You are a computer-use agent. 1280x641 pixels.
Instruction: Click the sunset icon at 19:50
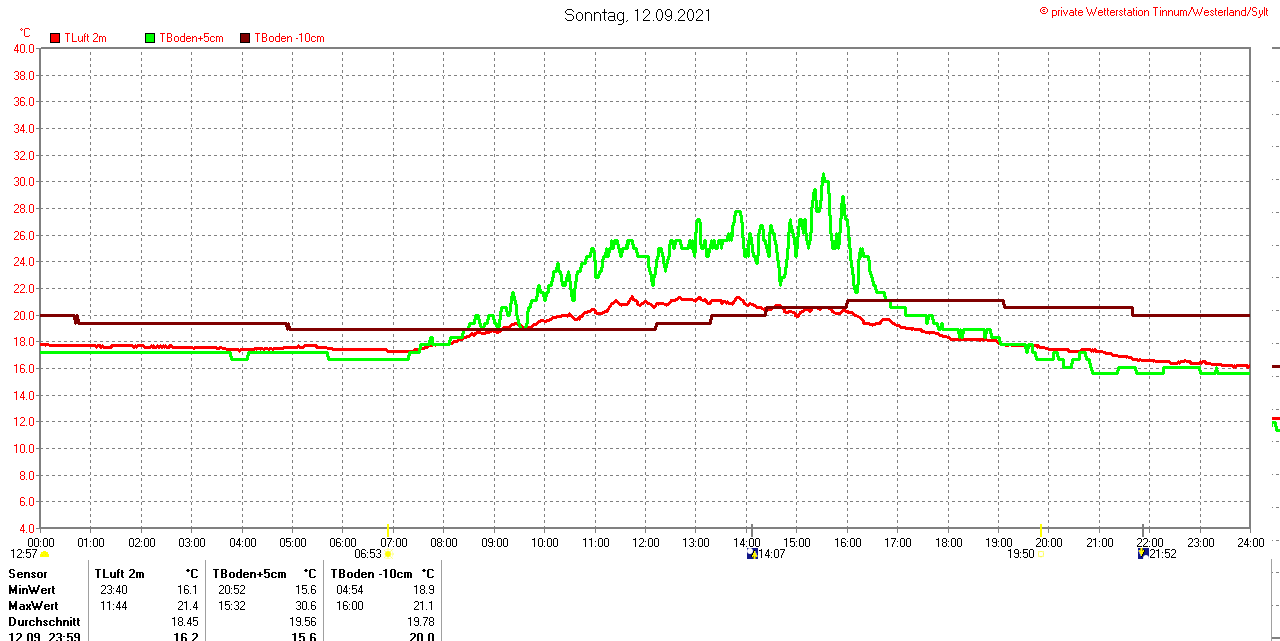[1041, 554]
